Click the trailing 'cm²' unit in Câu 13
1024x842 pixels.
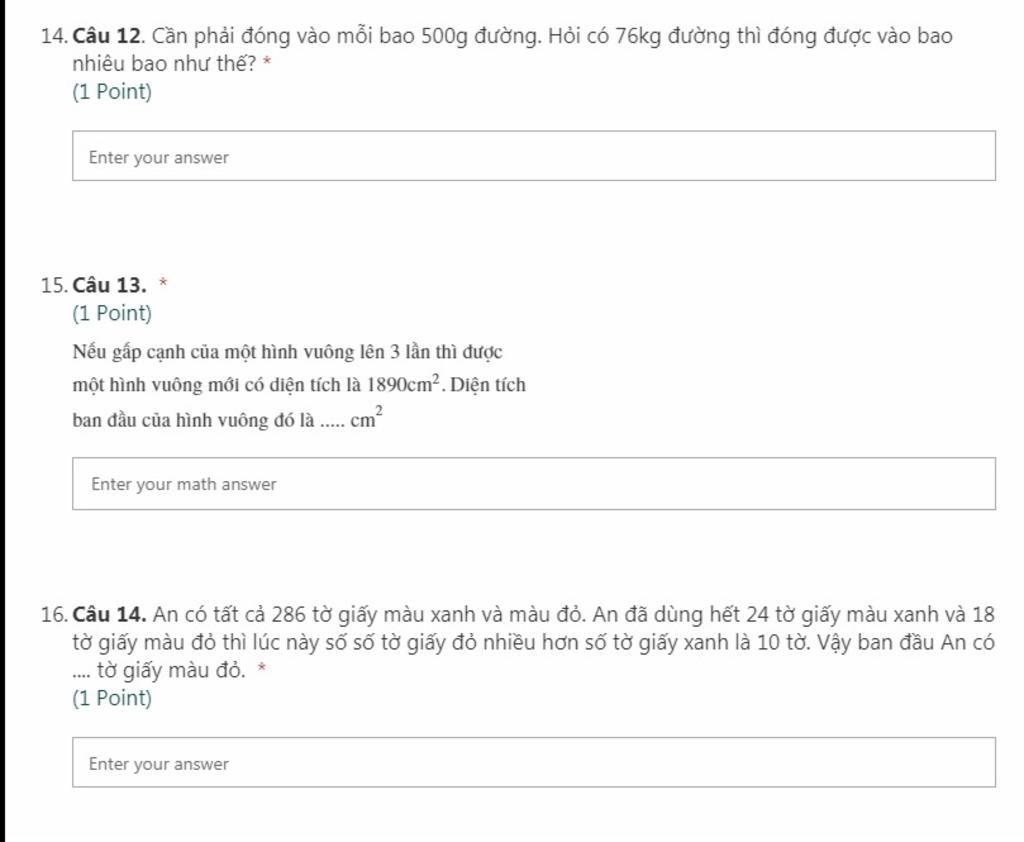pos(366,418)
